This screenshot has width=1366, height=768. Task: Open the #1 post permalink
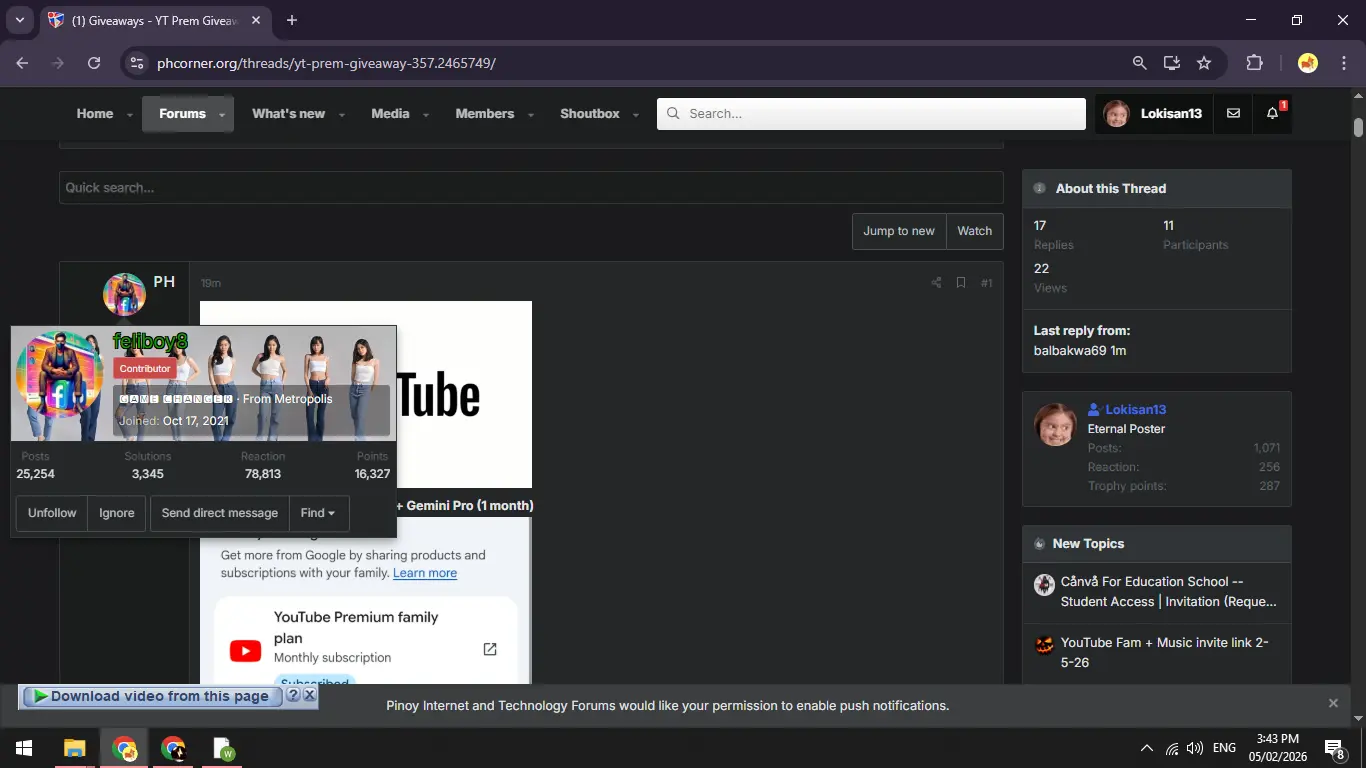986,283
